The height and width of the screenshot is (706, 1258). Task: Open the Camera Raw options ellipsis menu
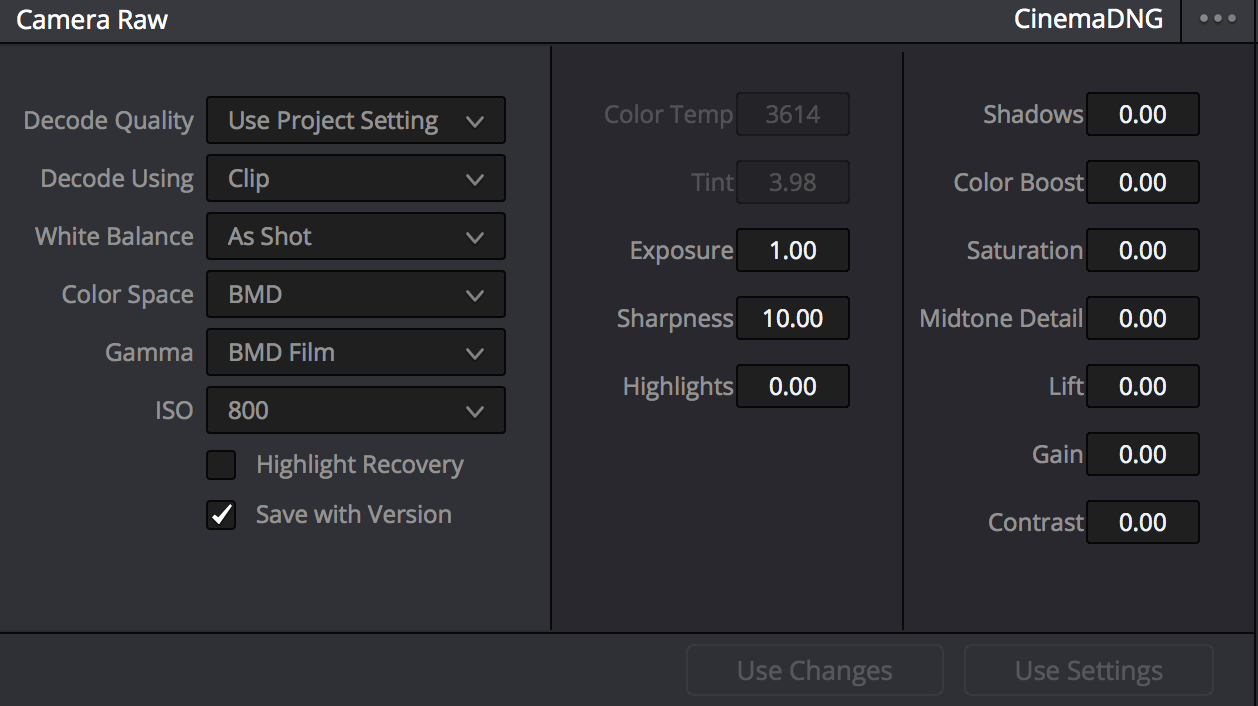coord(1218,20)
